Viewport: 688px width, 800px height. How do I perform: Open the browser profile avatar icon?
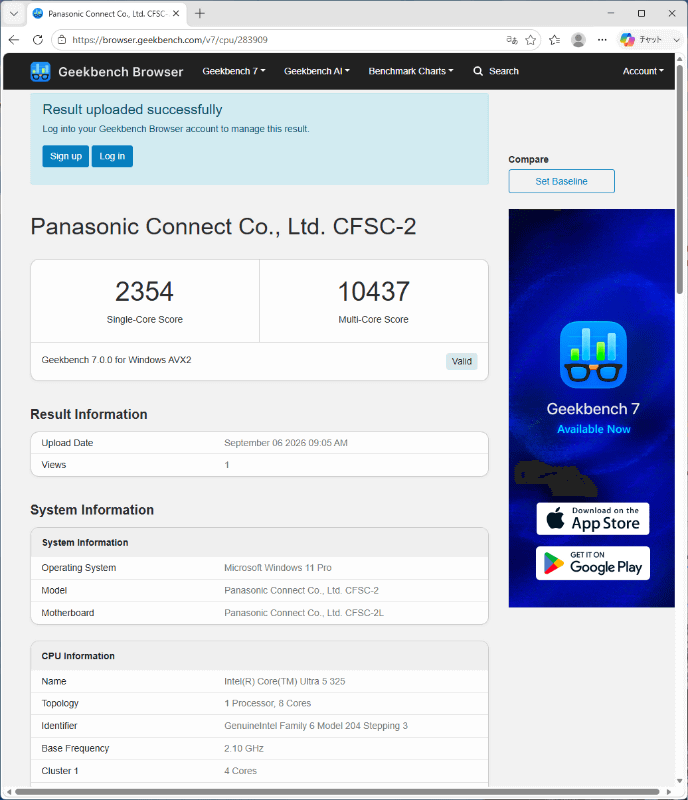tap(578, 40)
